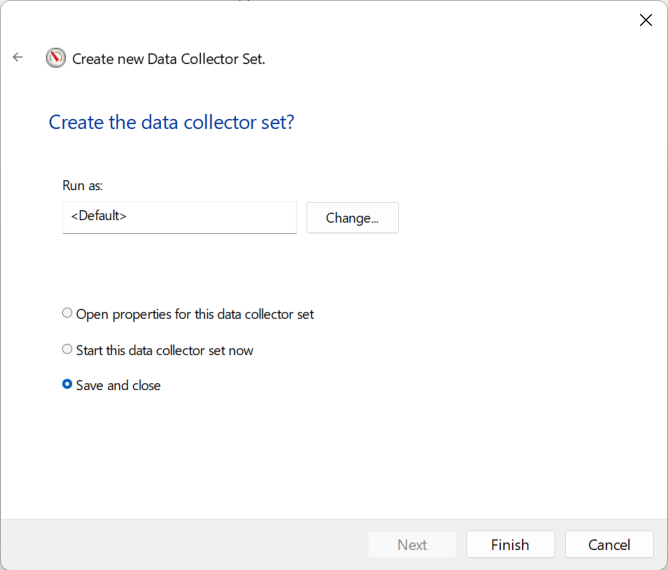Click the 'Save and close' label text
This screenshot has height=570, width=668.
(x=118, y=385)
